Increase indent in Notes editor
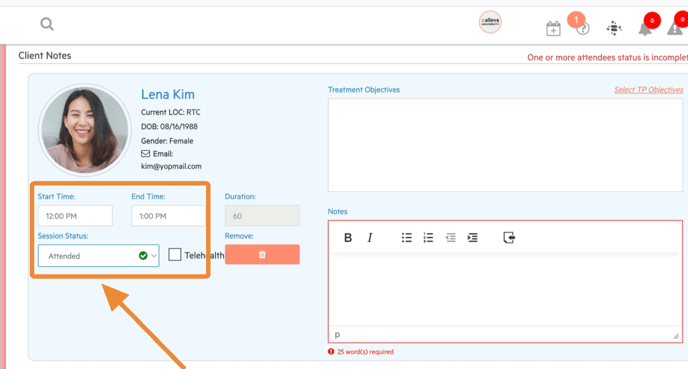The width and height of the screenshot is (688, 369). (x=473, y=237)
